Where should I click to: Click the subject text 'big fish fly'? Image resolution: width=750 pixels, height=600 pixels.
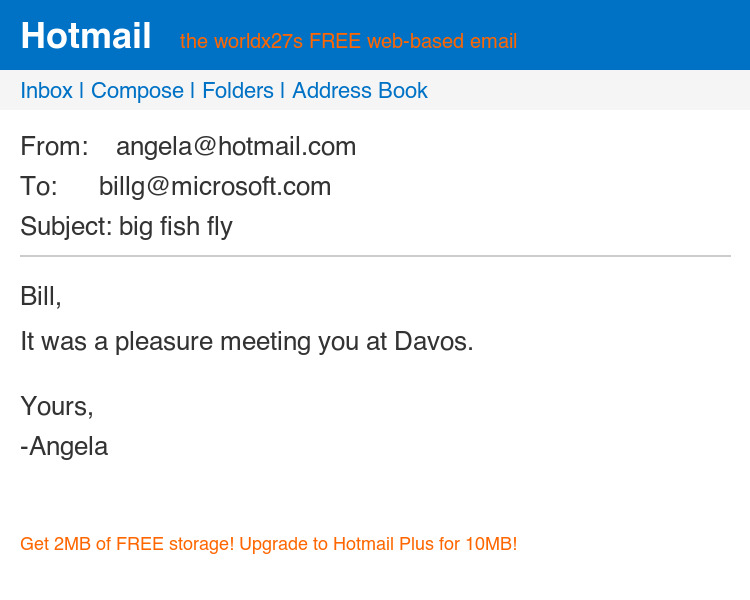pos(176,227)
